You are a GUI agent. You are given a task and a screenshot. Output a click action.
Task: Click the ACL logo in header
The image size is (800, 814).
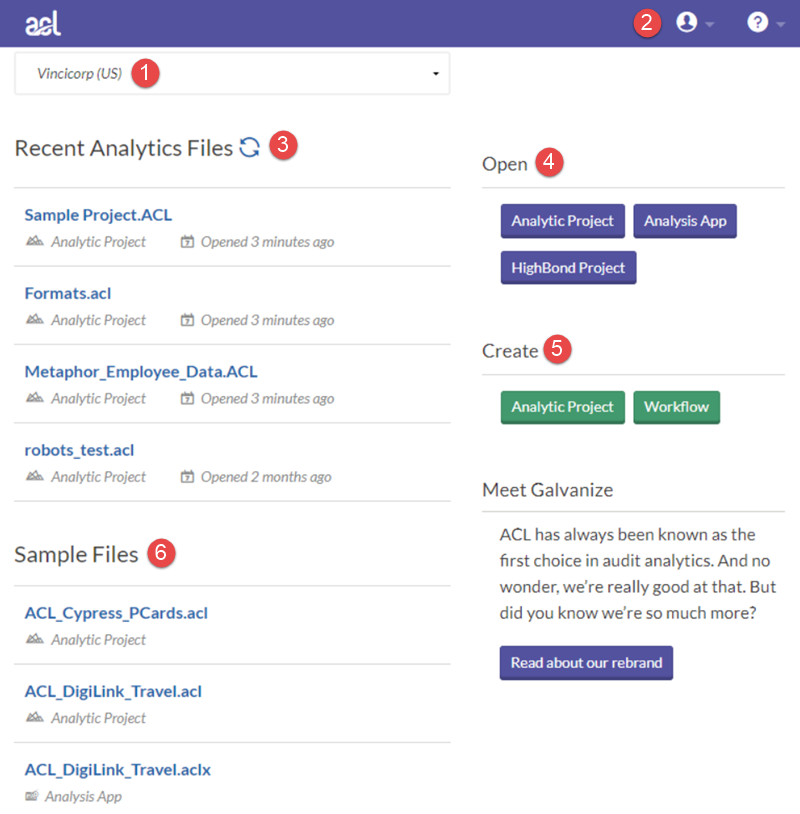[43, 23]
